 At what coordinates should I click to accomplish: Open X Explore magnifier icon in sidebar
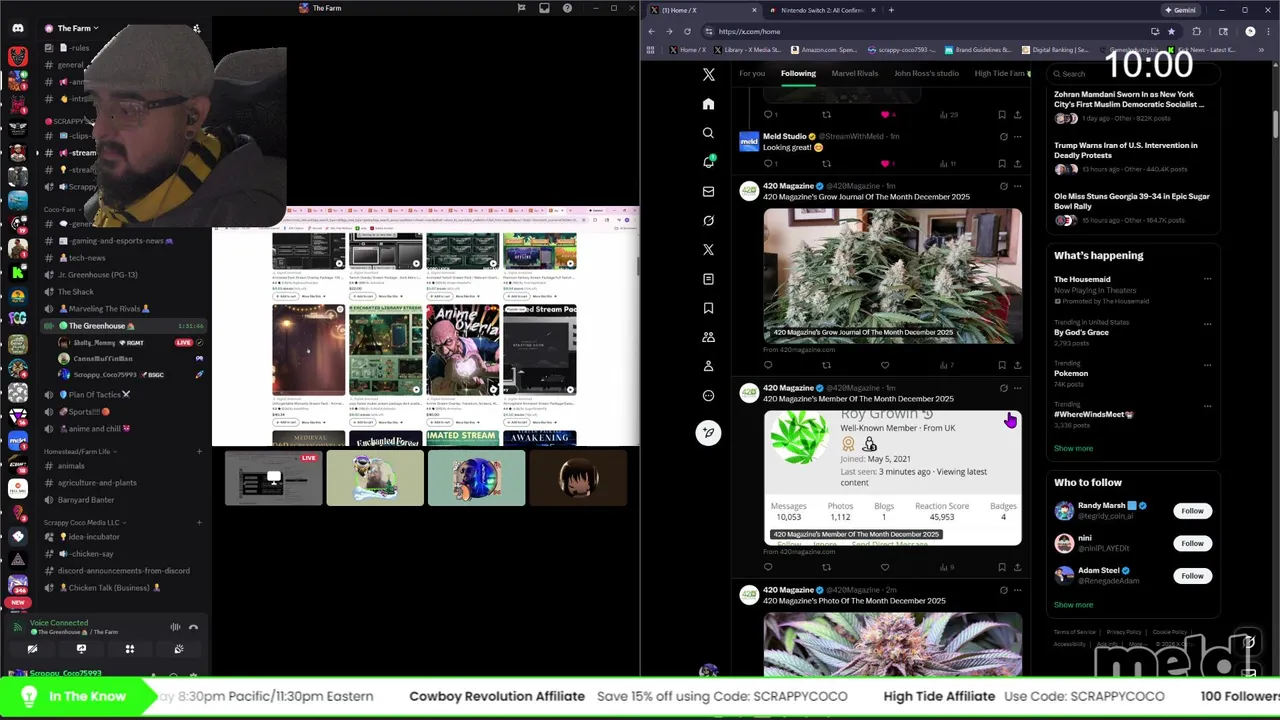(x=708, y=133)
